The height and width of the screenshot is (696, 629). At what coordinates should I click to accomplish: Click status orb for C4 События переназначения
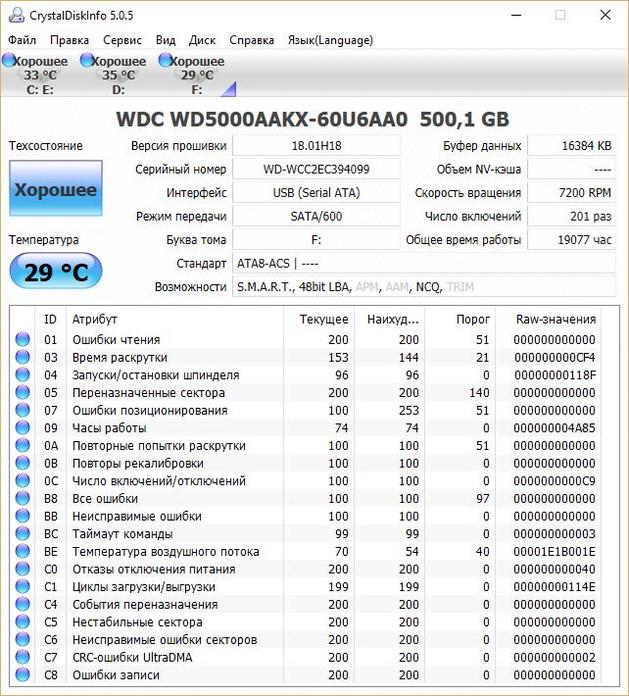[x=23, y=604]
